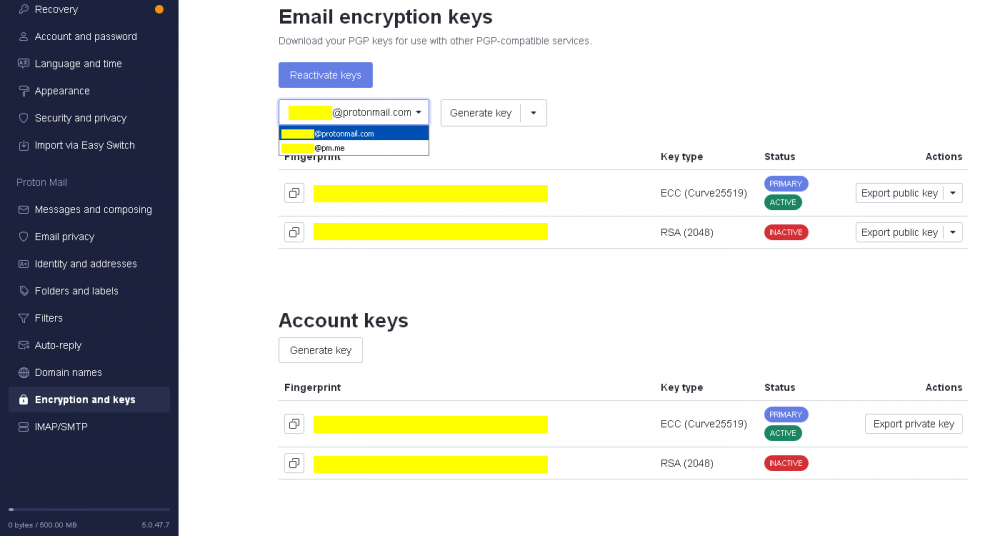Viewport: 1000px width, 536px height.
Task: Copy fingerprint of primary email ECC key
Action: click(294, 193)
